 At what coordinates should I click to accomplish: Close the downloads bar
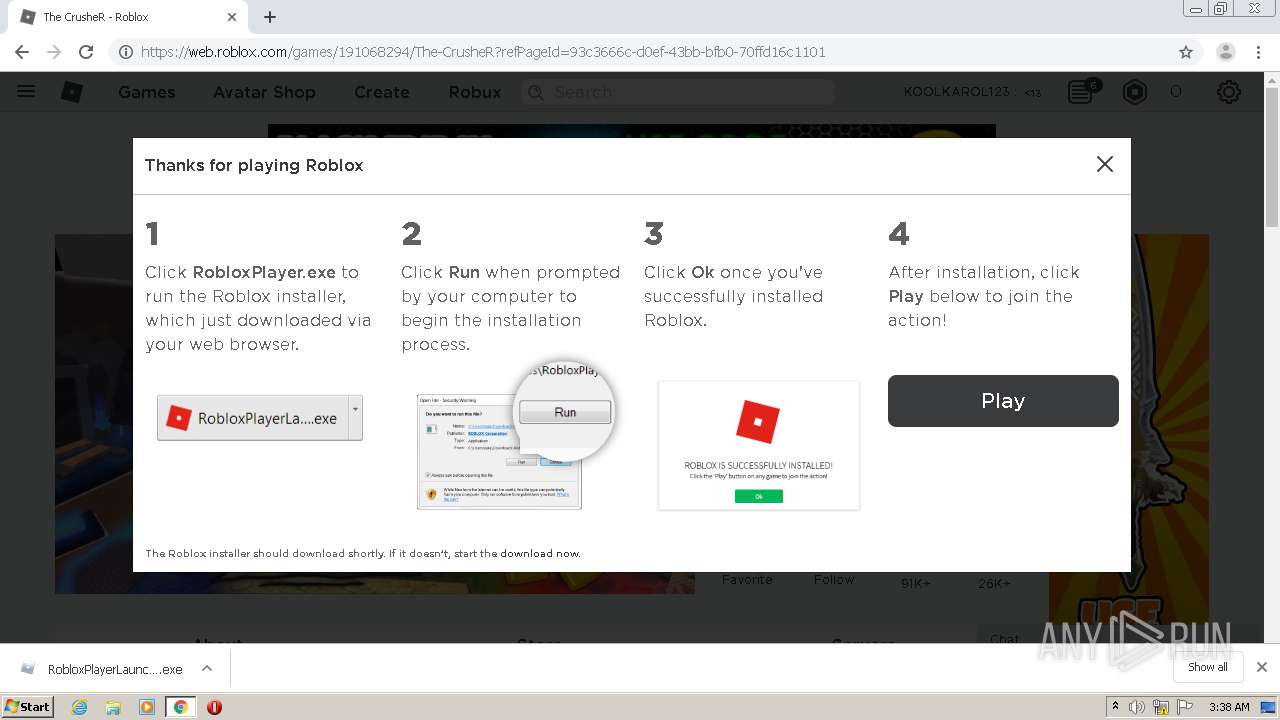click(x=1262, y=667)
